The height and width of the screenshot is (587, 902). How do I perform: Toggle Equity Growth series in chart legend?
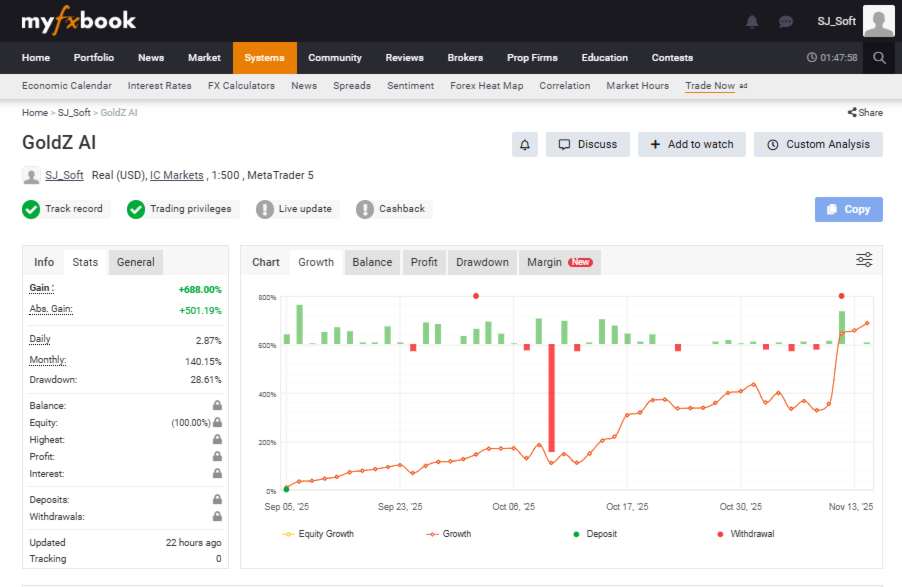click(318, 534)
